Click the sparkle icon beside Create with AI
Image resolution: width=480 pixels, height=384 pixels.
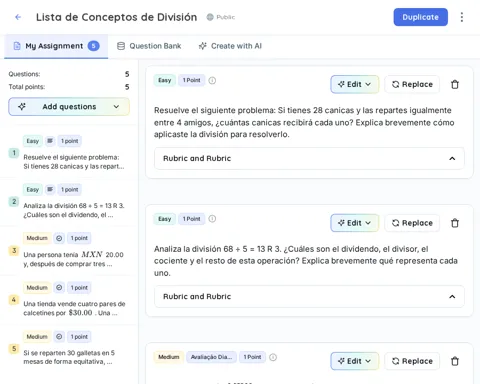(x=202, y=46)
